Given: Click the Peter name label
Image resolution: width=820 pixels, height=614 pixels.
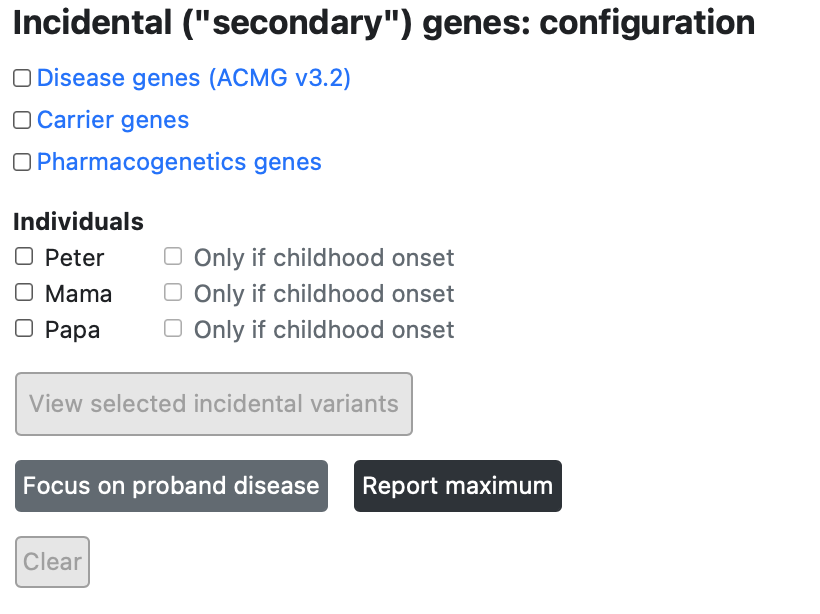Looking at the screenshot, I should pos(74,258).
